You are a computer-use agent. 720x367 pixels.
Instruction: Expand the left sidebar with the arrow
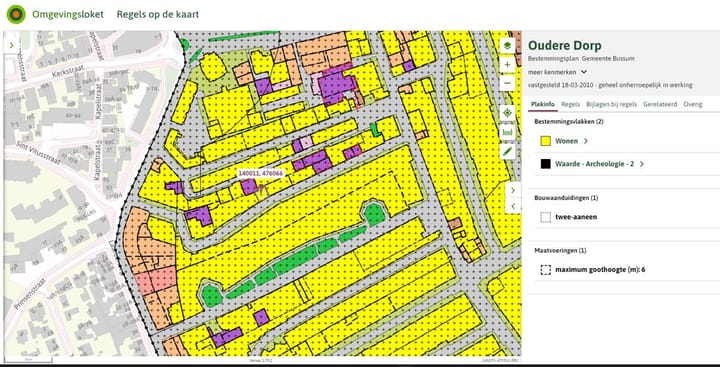pyautogui.click(x=11, y=45)
